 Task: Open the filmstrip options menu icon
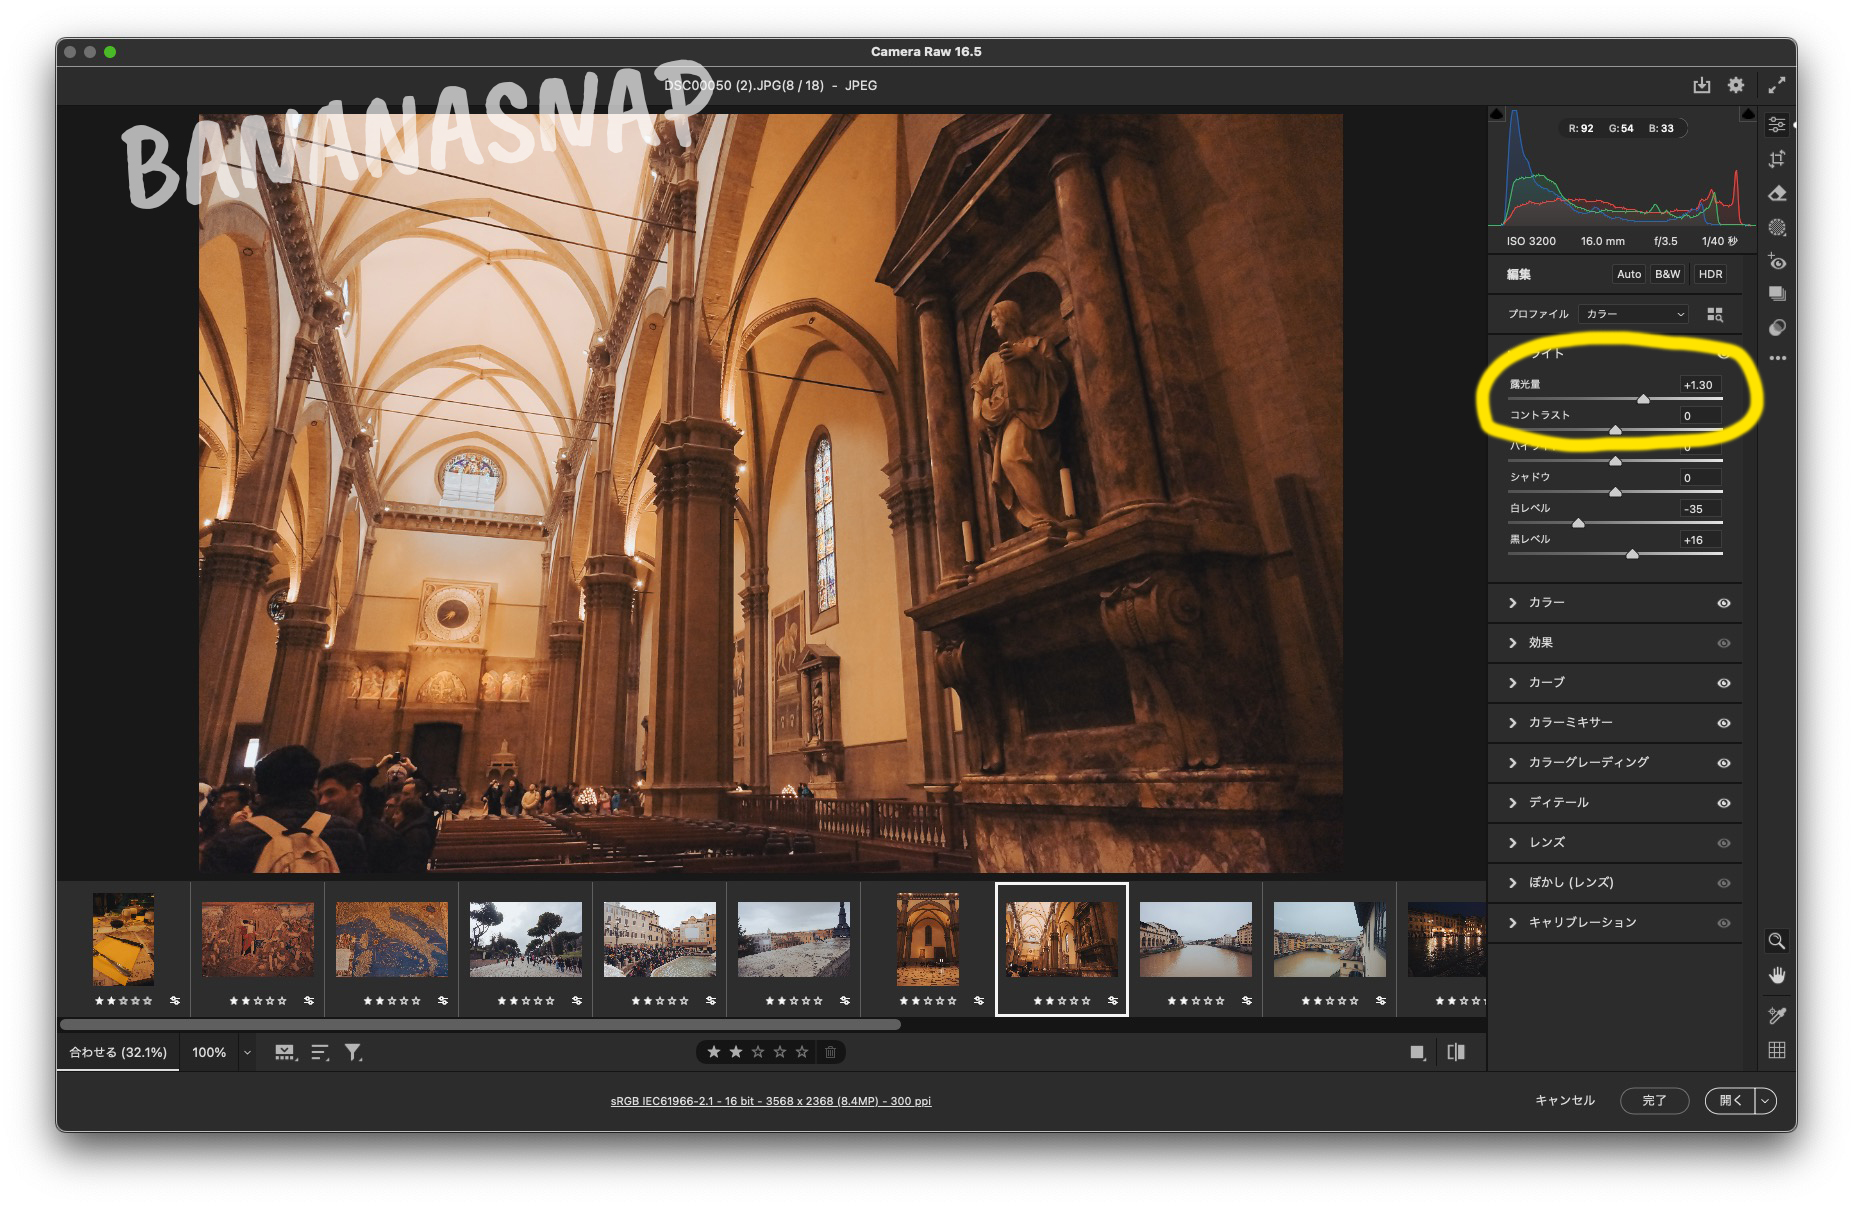(x=286, y=1052)
